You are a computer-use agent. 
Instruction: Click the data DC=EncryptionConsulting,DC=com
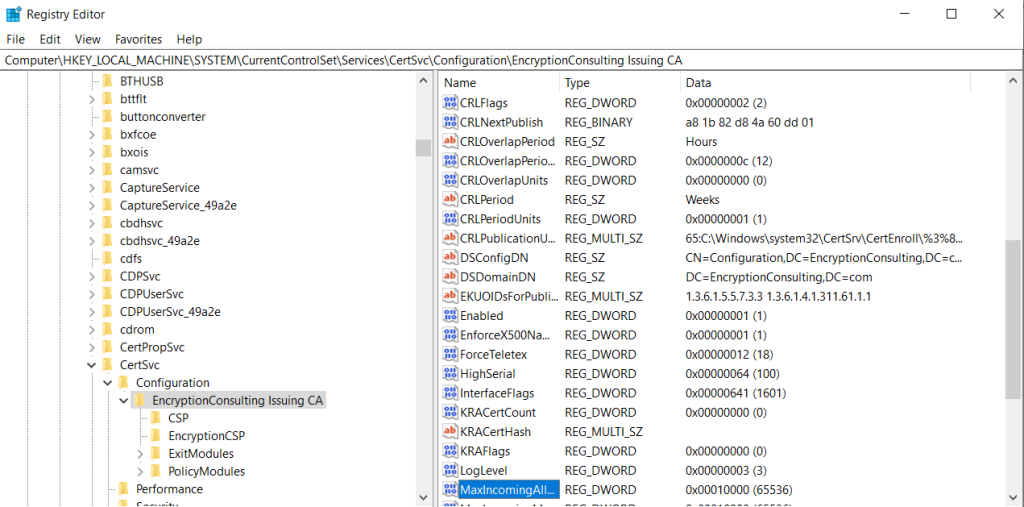(778, 277)
